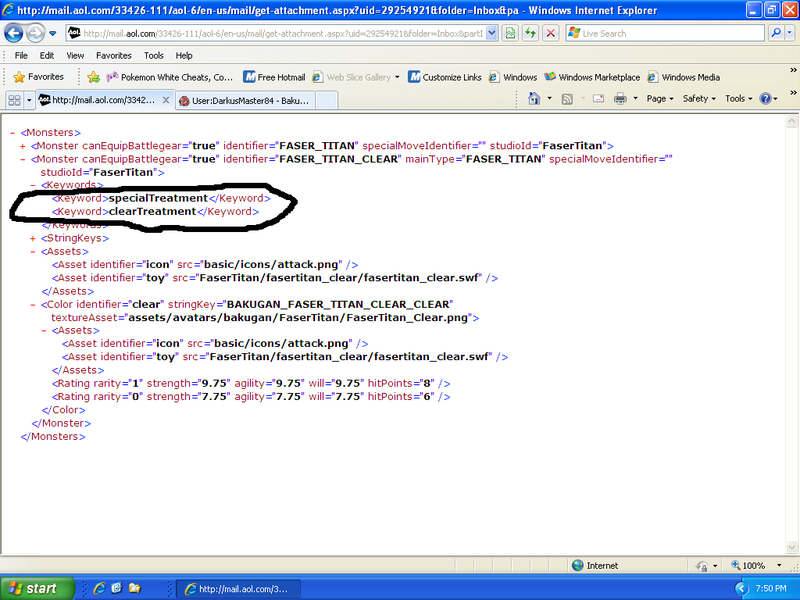This screenshot has height=600, width=800.
Task: Open Favorites star button
Action: 39,77
